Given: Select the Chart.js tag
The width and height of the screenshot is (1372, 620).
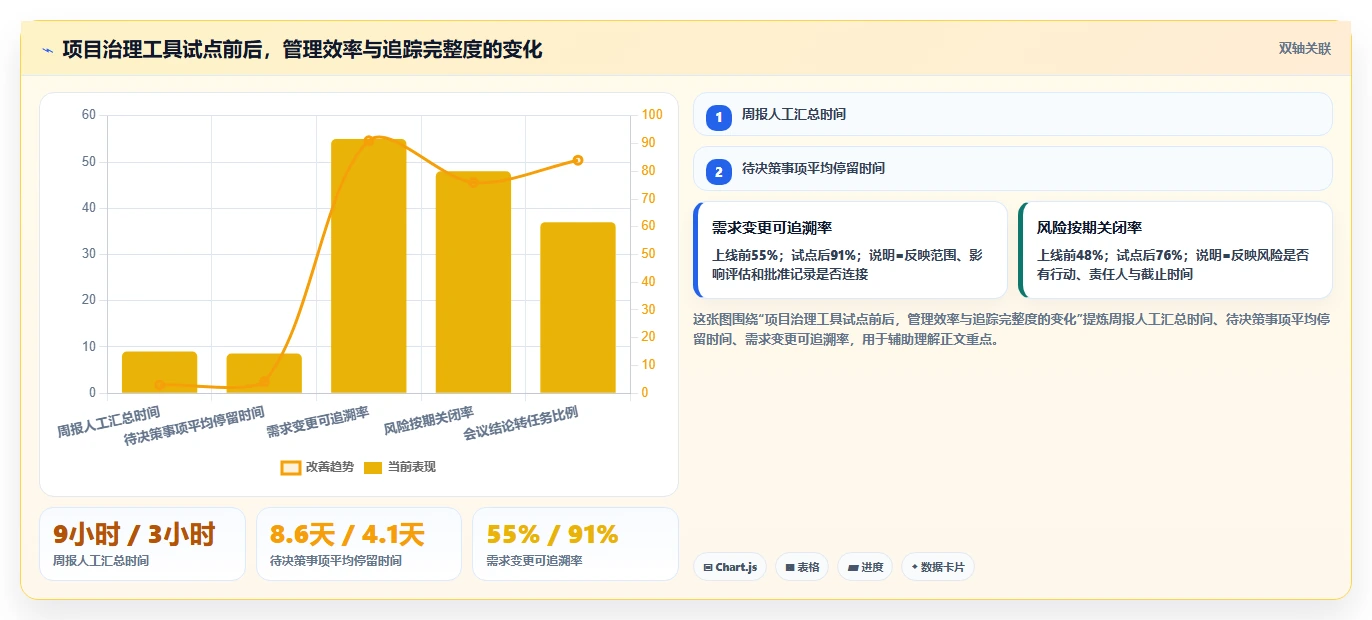Looking at the screenshot, I should click(x=730, y=567).
